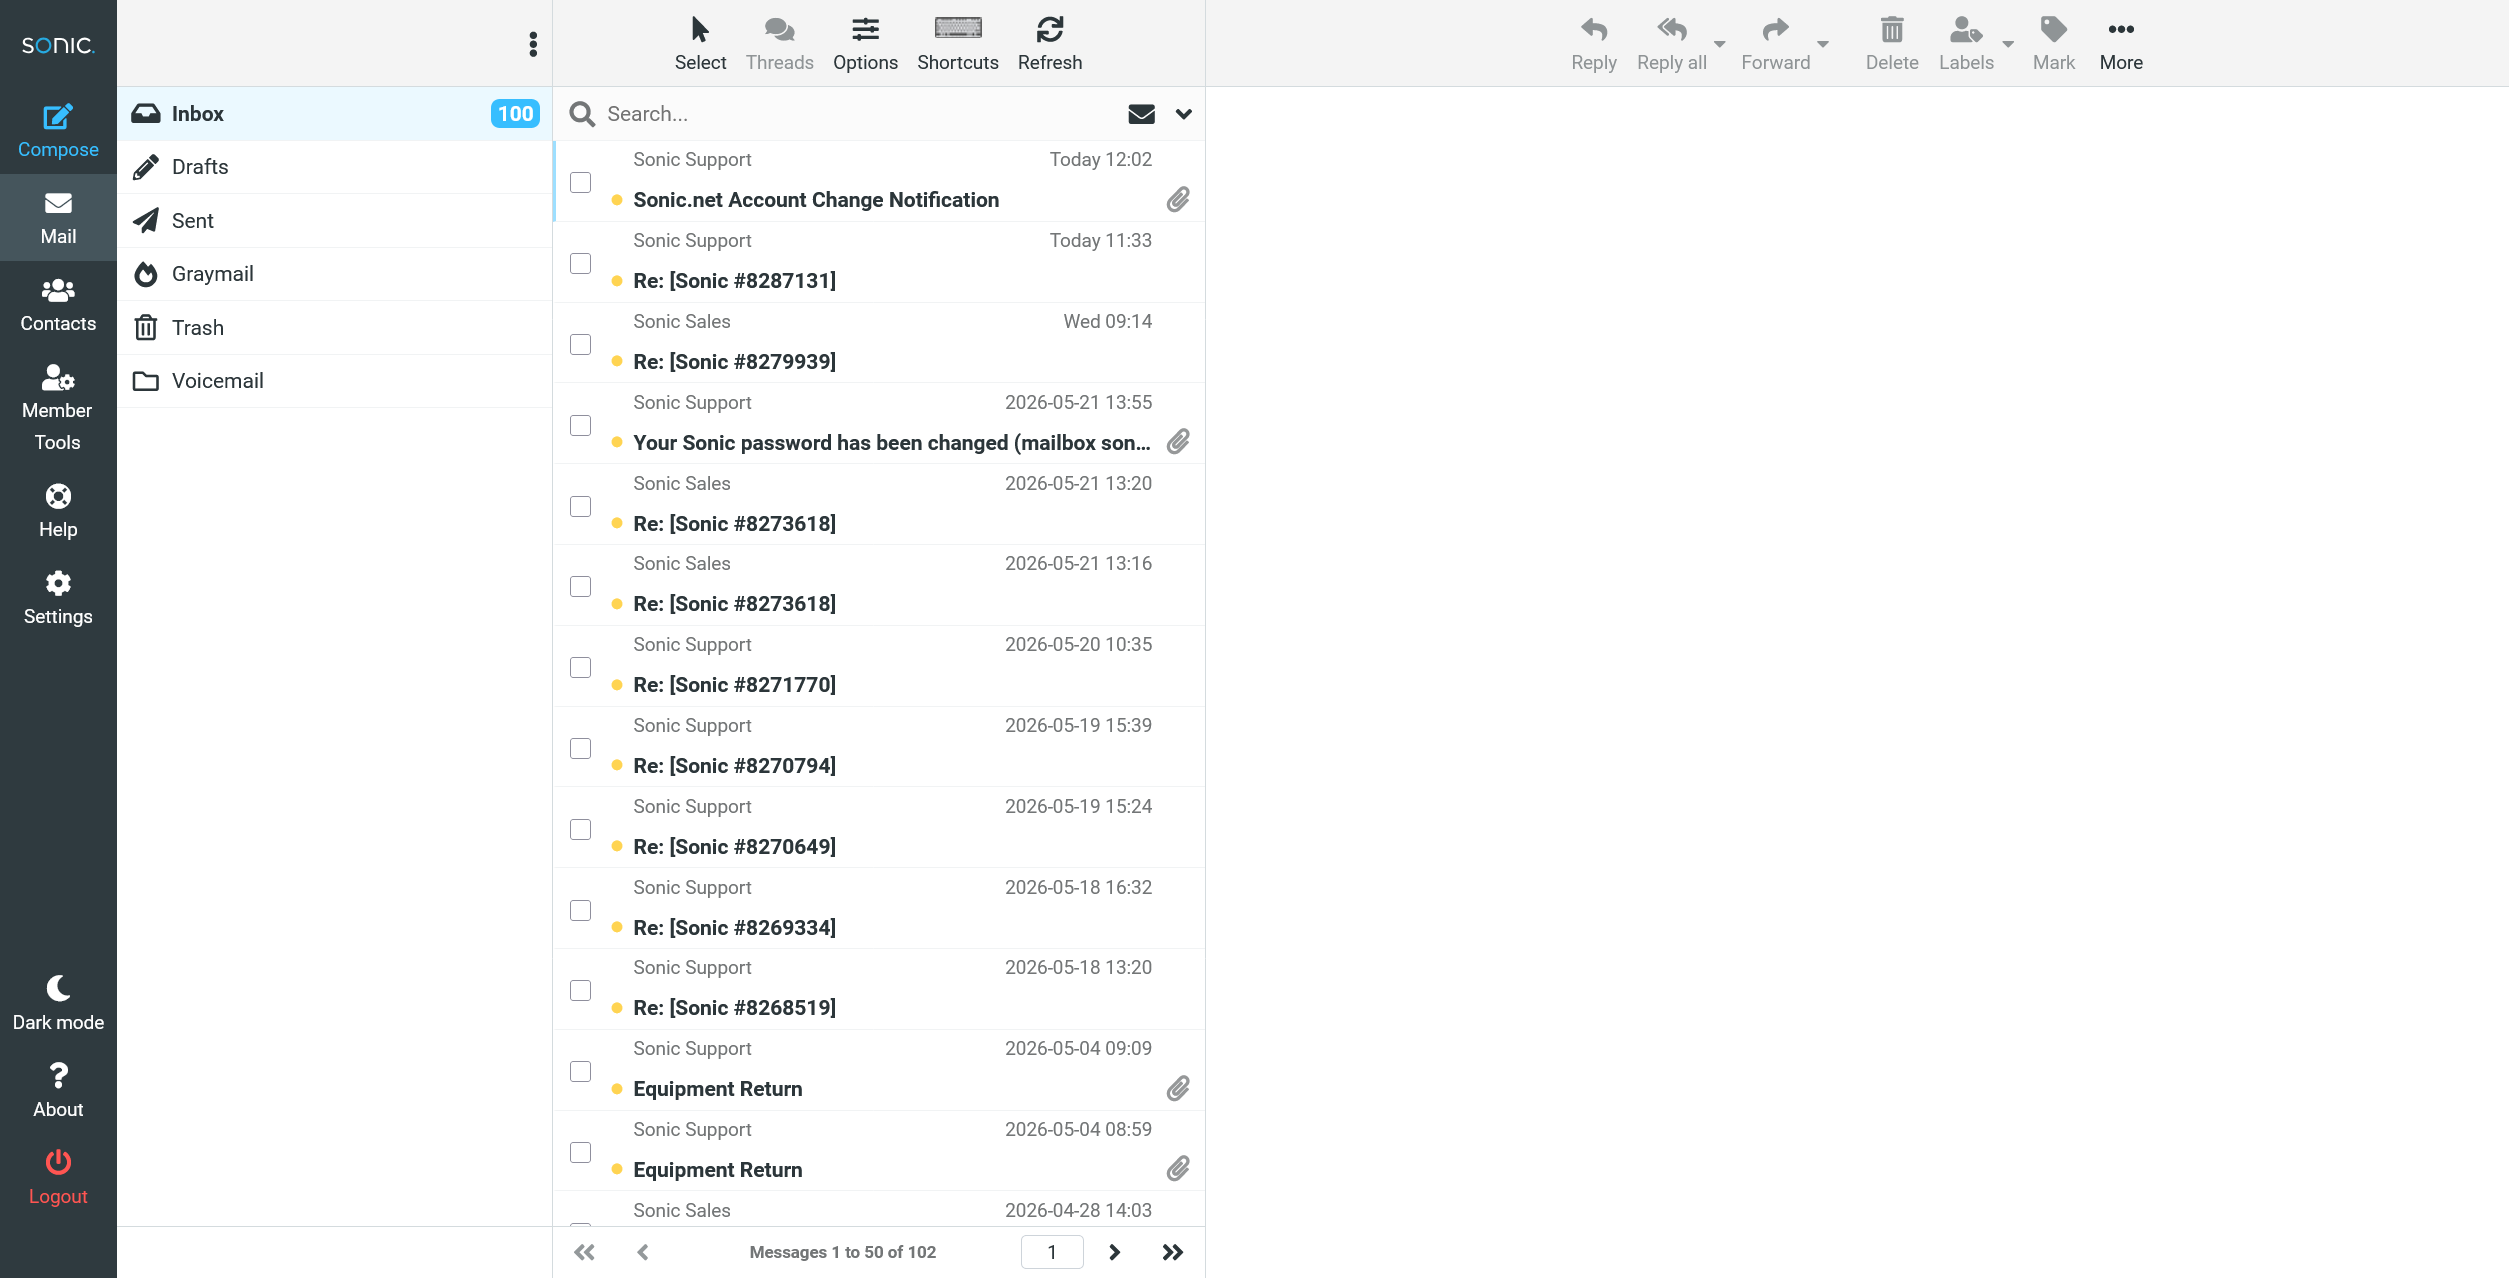Viewport: 2509px width, 1278px height.
Task: Go to the first page of messages
Action: click(585, 1252)
